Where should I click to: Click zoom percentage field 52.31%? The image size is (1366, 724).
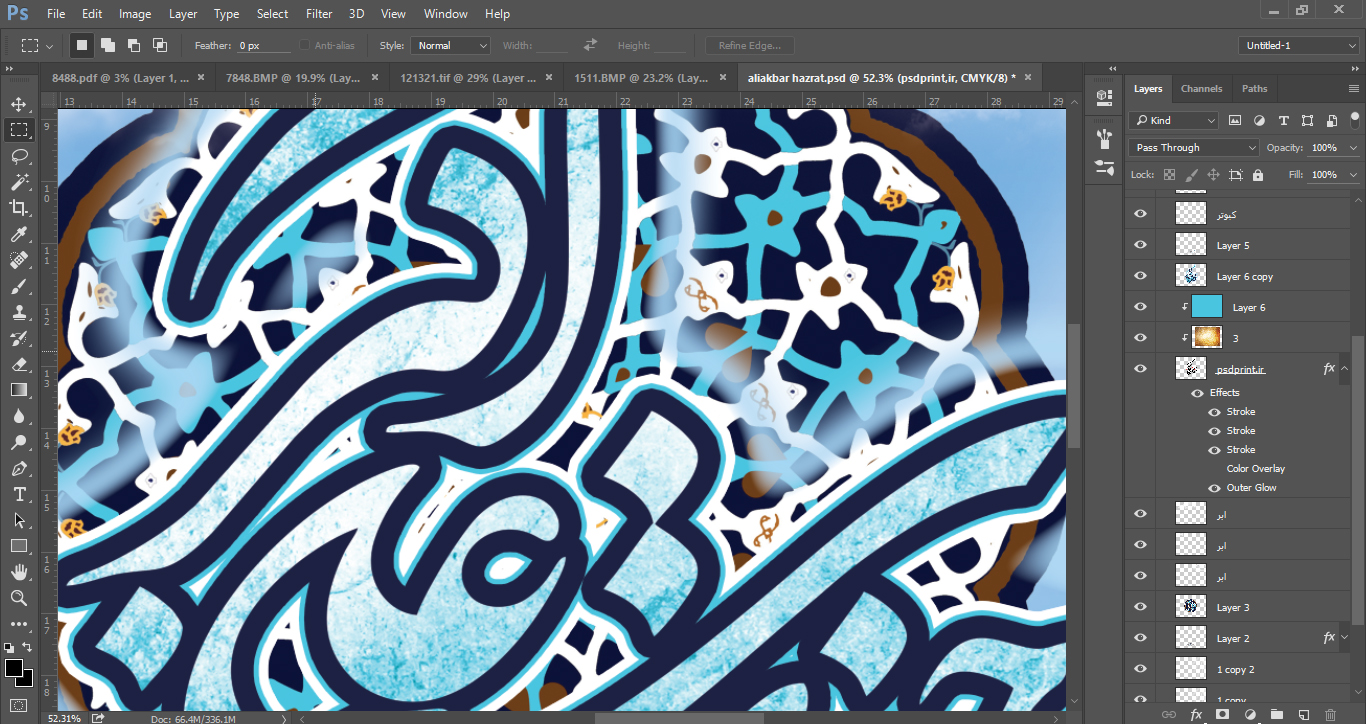tap(64, 718)
